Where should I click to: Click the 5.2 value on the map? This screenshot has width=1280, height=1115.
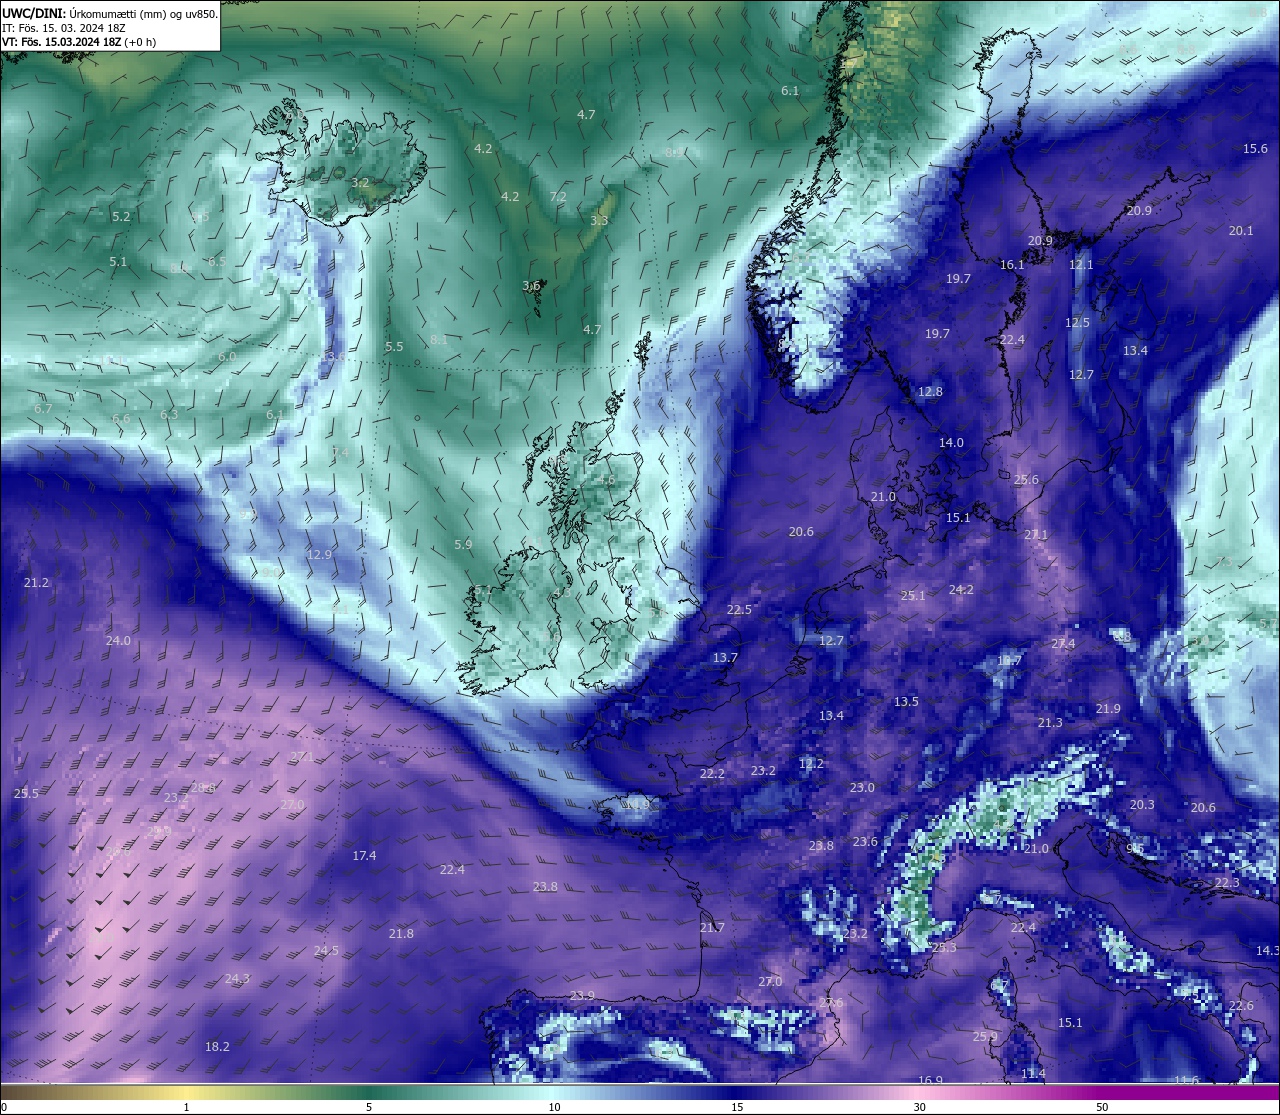121,217
